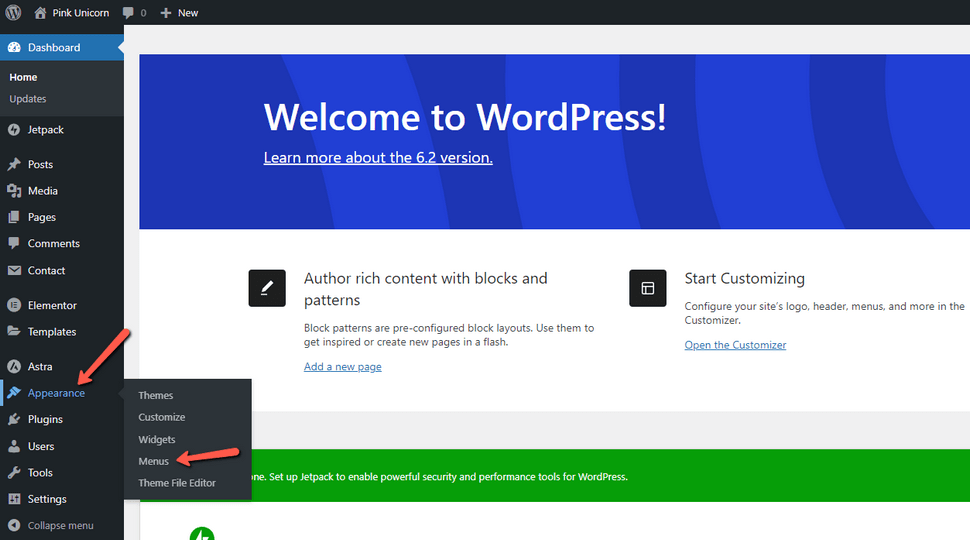Click the Users person icon

click(x=14, y=446)
